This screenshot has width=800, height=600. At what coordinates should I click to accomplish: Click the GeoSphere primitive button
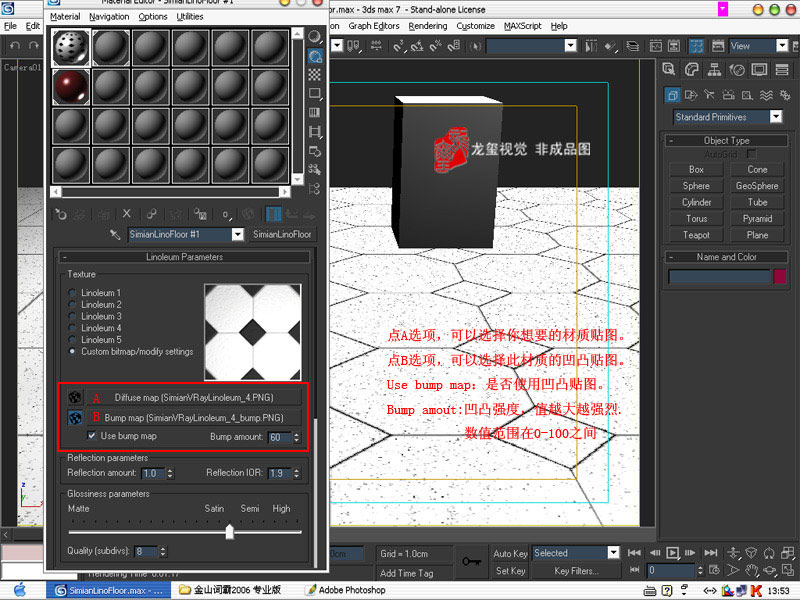coord(757,186)
